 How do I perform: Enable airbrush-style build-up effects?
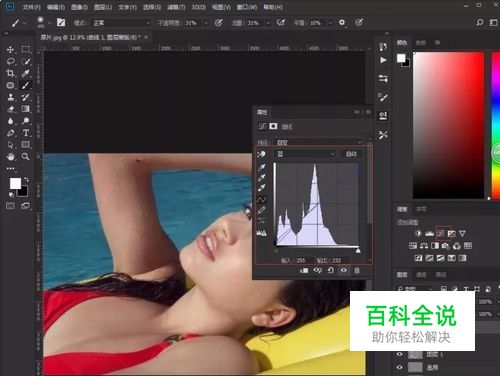281,22
